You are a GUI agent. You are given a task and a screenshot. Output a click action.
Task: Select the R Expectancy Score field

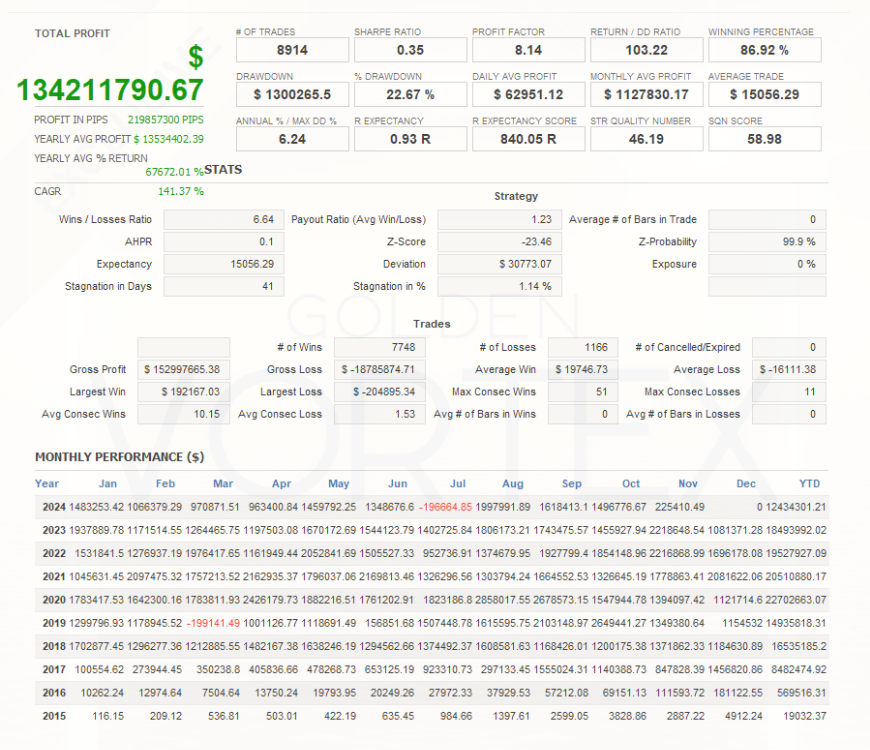(x=528, y=140)
